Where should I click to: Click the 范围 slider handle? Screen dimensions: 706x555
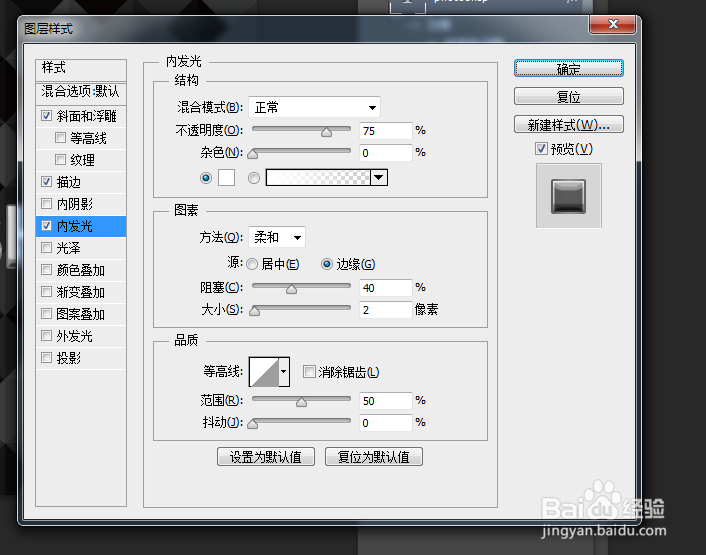click(x=301, y=402)
